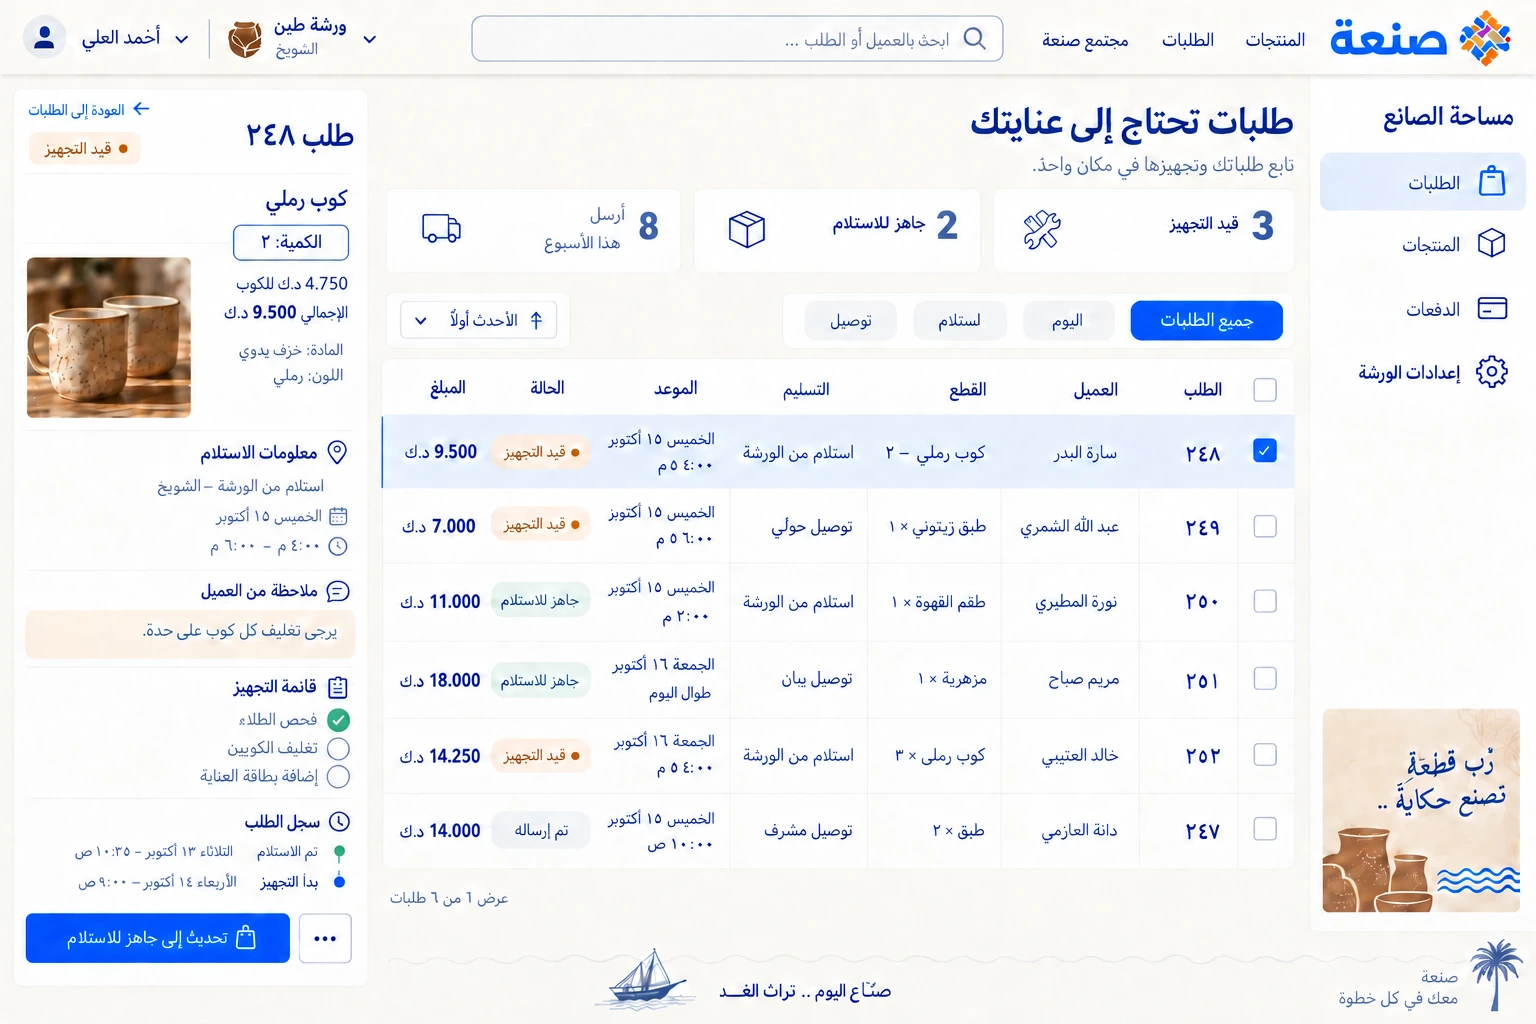
Task: Click the المنتجات cube sidebar icon
Action: coord(1492,244)
